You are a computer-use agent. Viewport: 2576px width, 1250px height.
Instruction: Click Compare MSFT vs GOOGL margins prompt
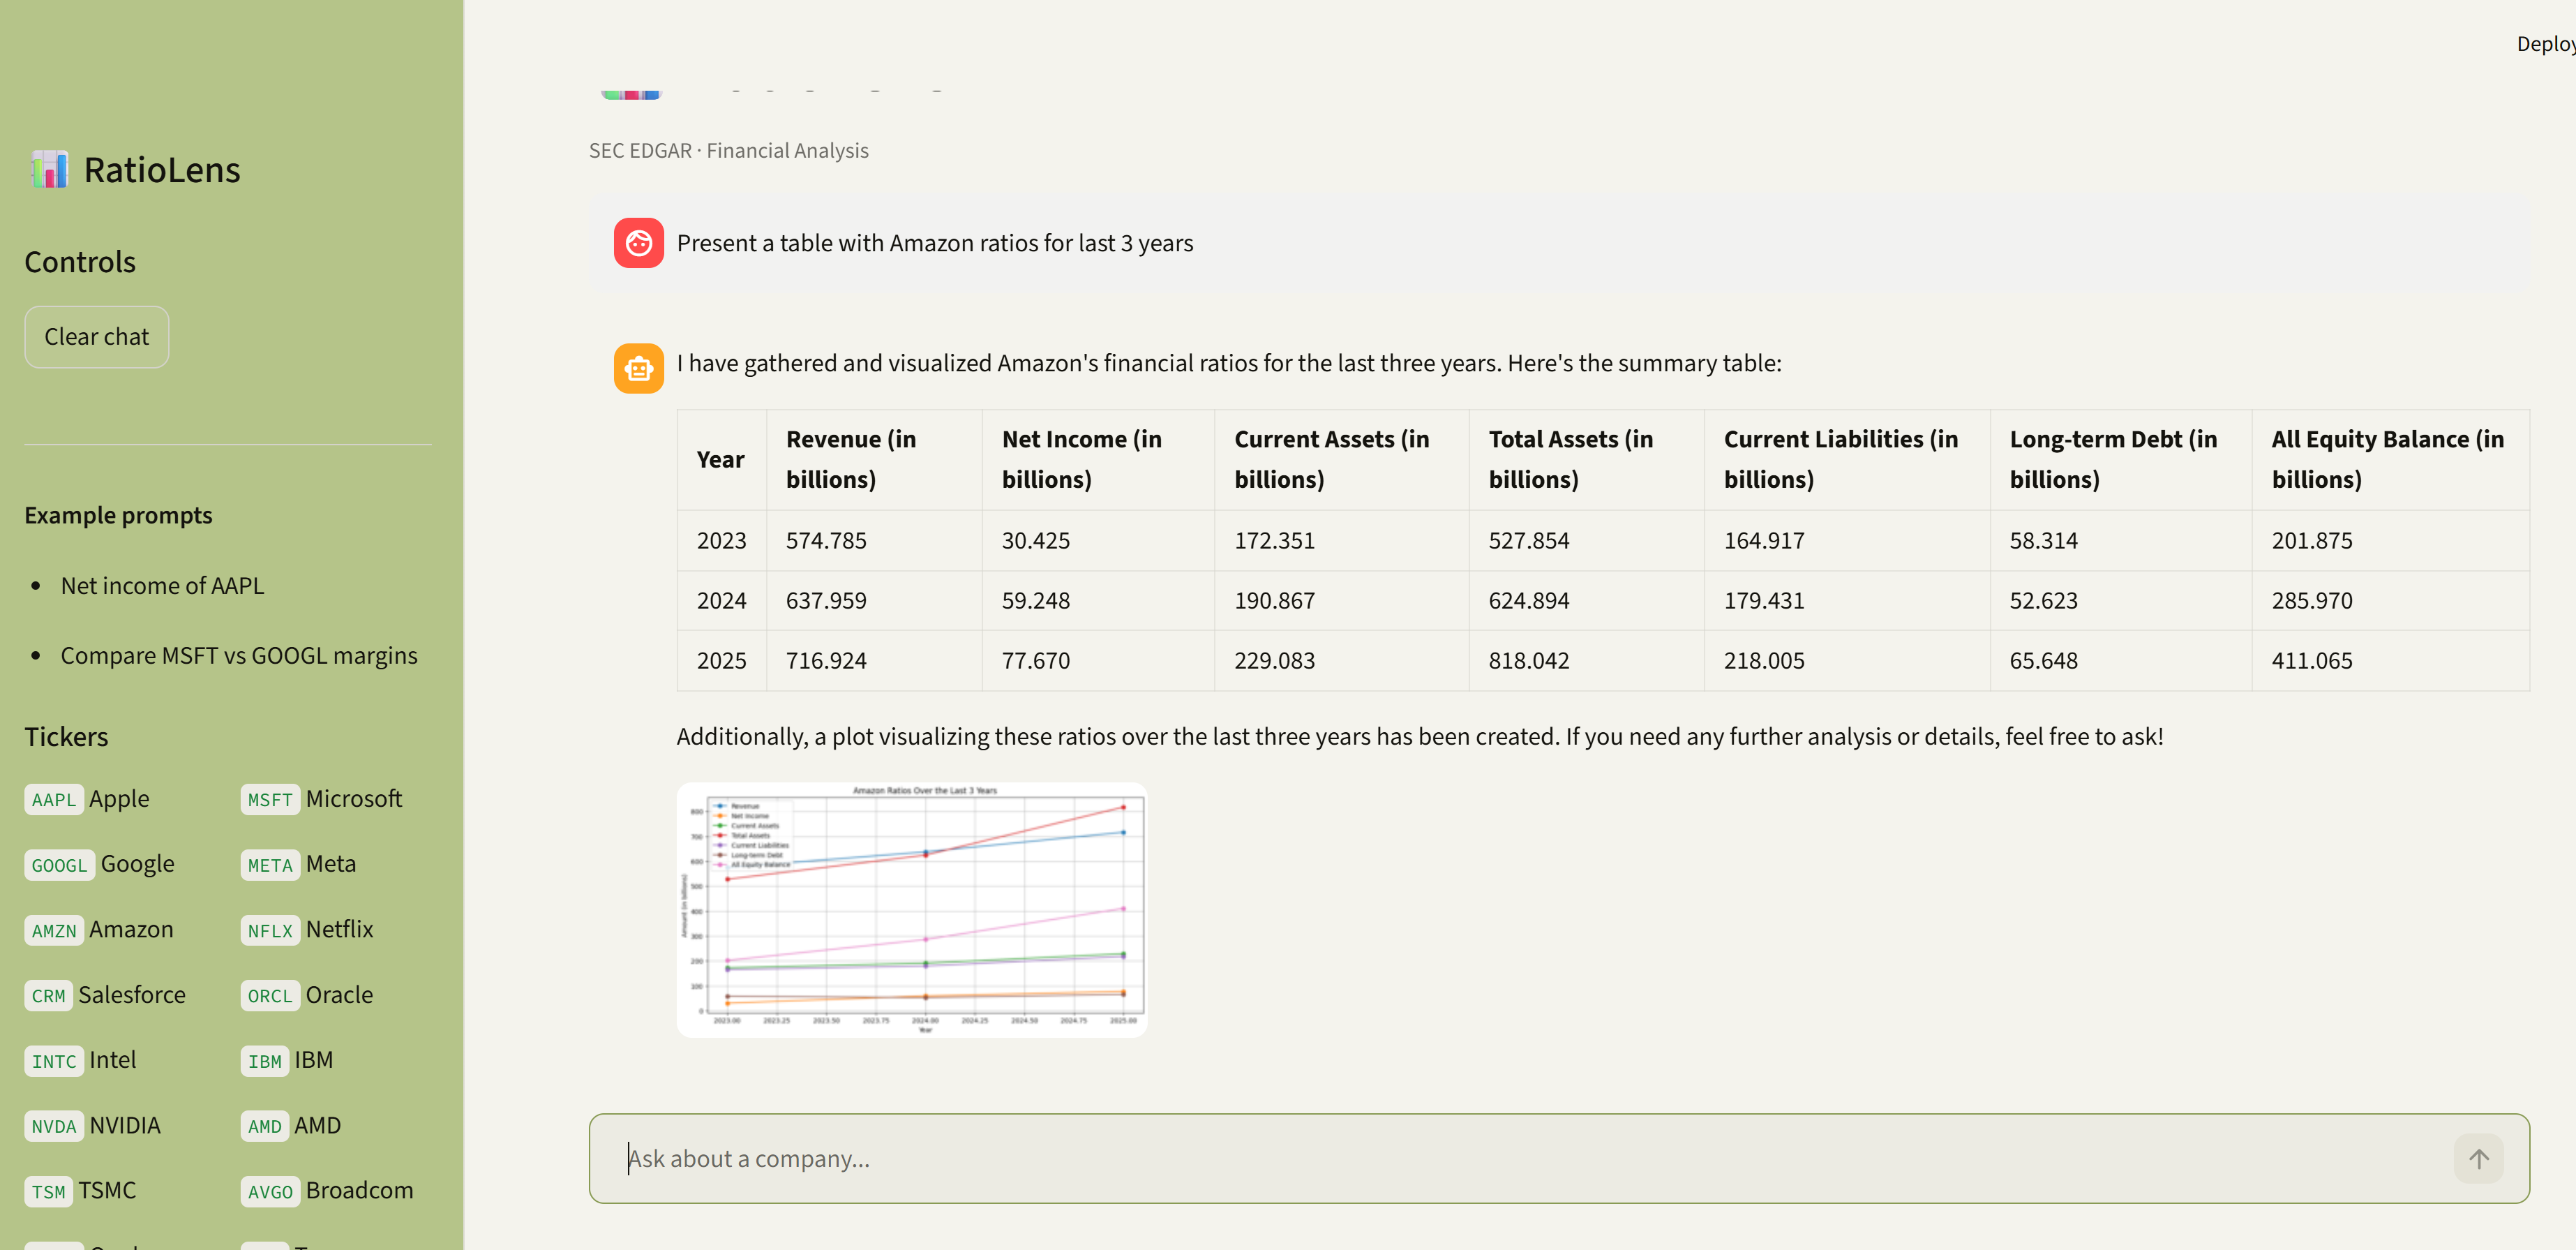239,655
